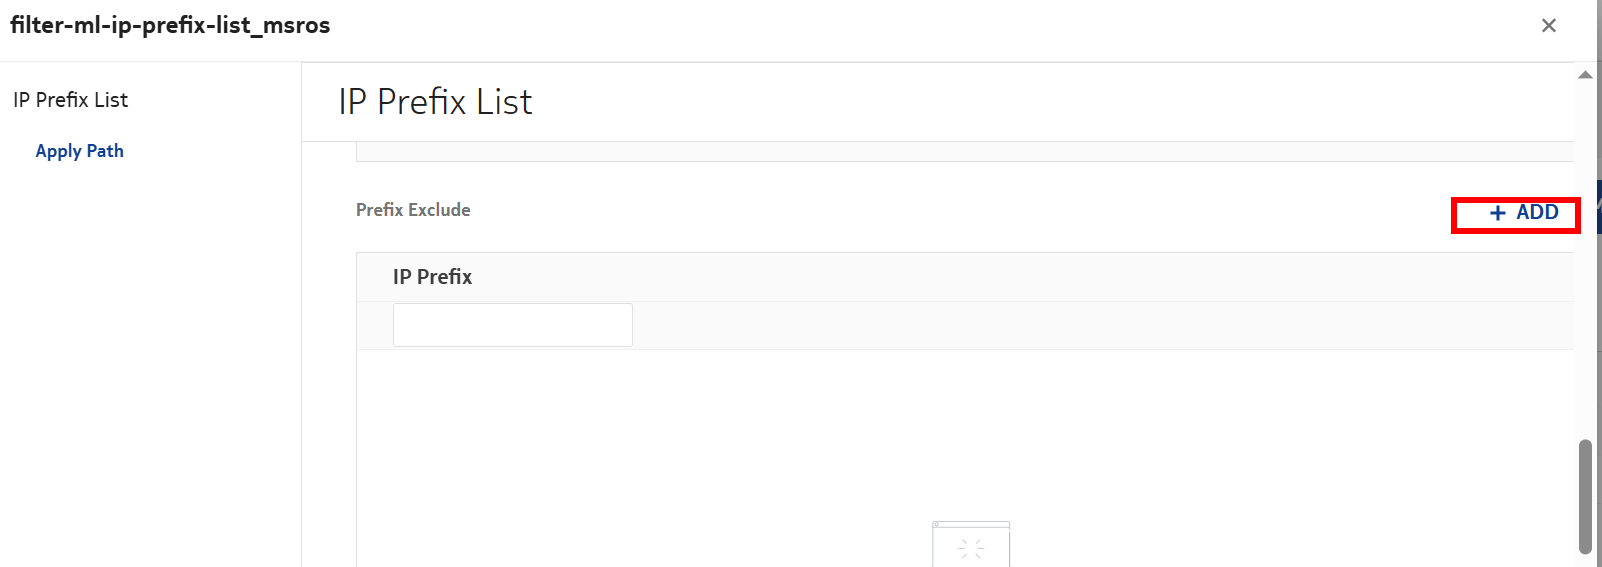Image resolution: width=1602 pixels, height=567 pixels.
Task: Click the dark blue element at right edge
Action: point(1599,207)
